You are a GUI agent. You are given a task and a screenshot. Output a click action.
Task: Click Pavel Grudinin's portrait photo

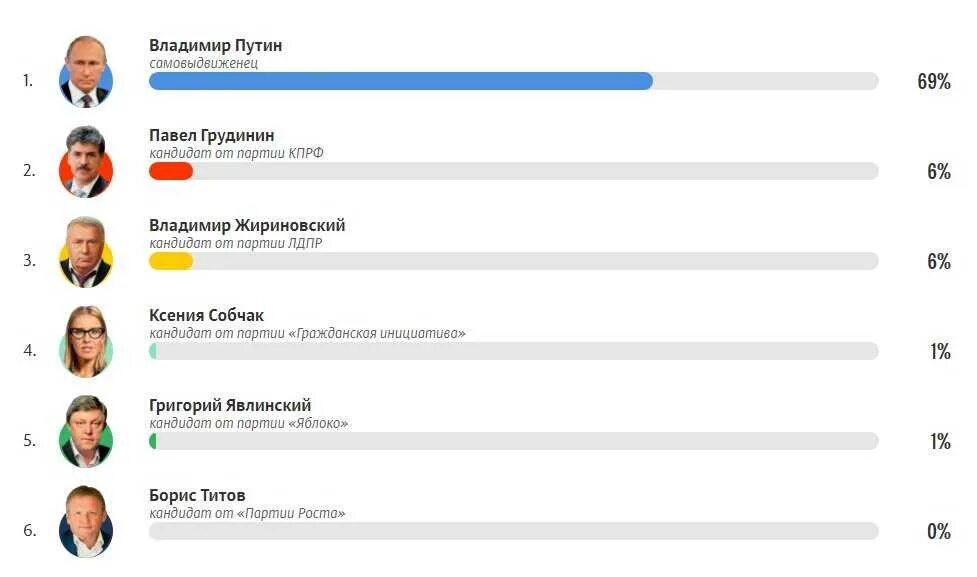click(x=86, y=162)
